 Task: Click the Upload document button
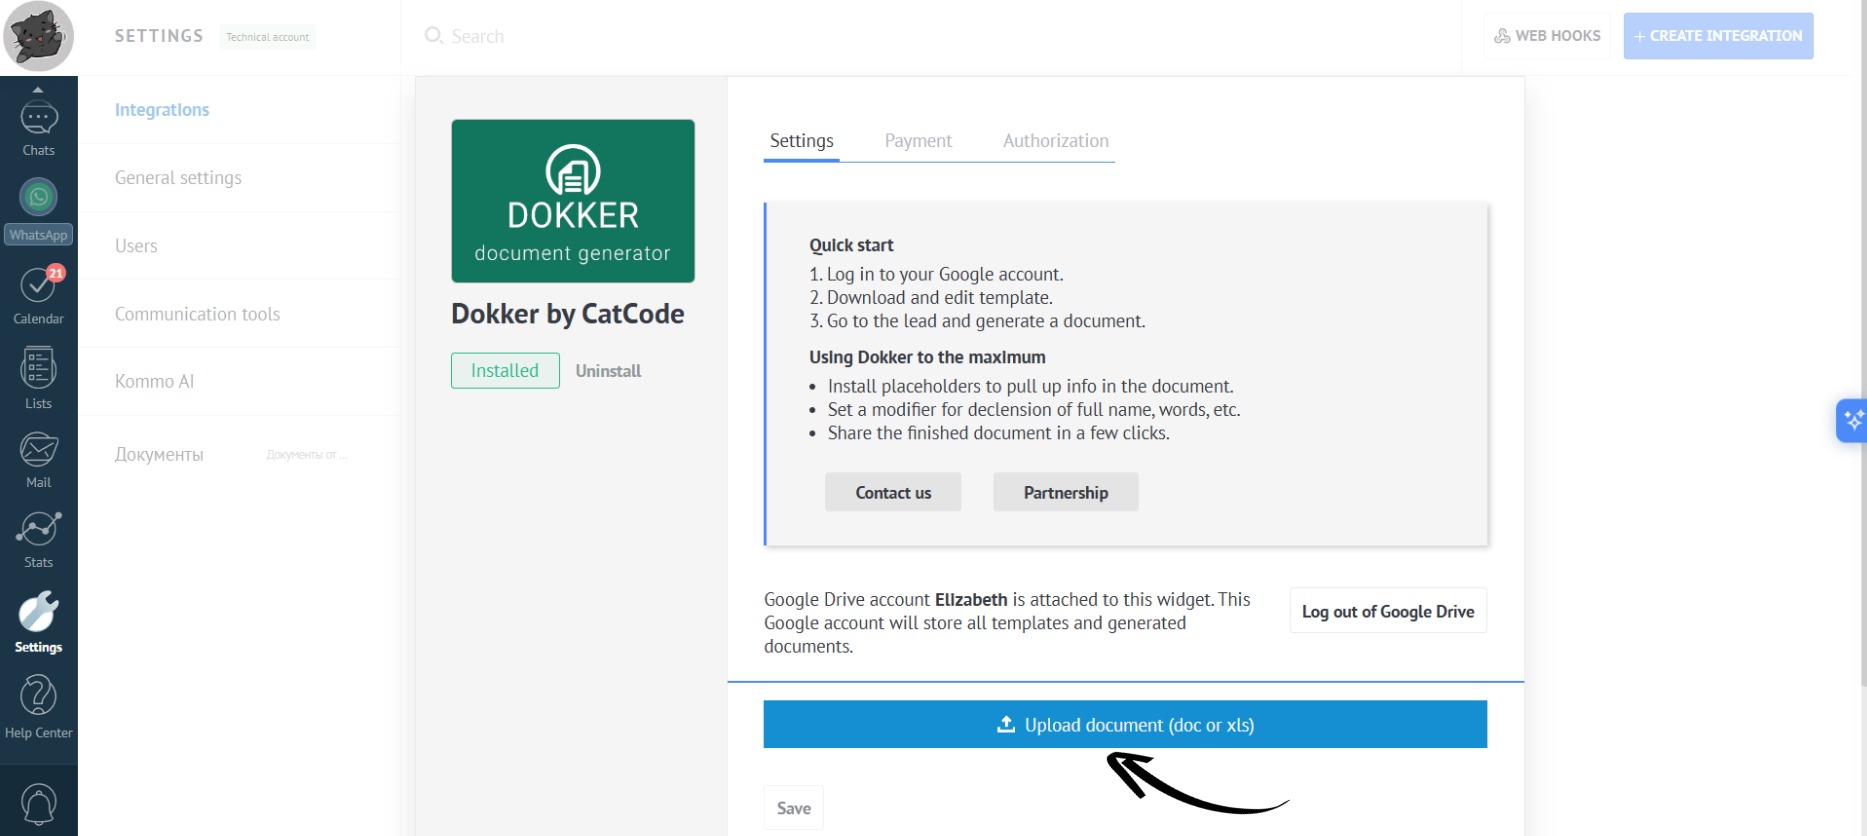click(1124, 724)
